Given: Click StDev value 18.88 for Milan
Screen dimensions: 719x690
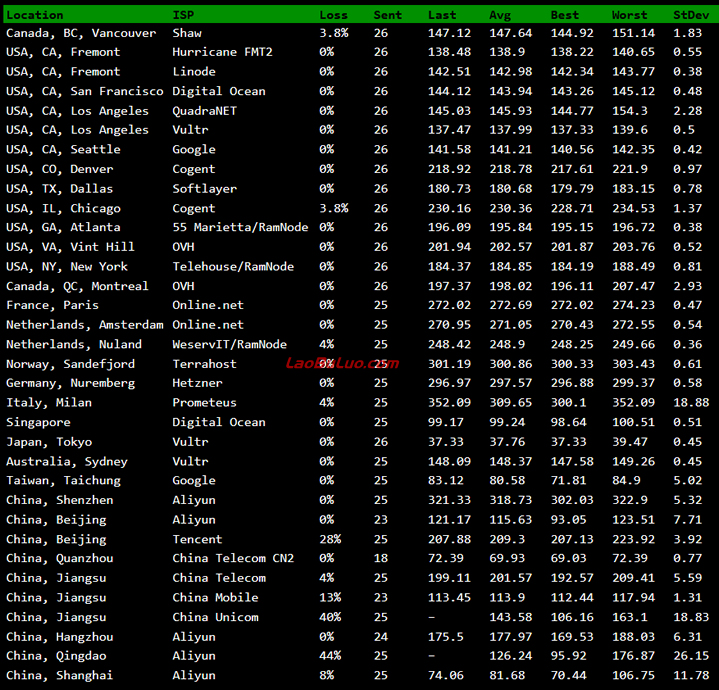Looking at the screenshot, I should pyautogui.click(x=691, y=403).
